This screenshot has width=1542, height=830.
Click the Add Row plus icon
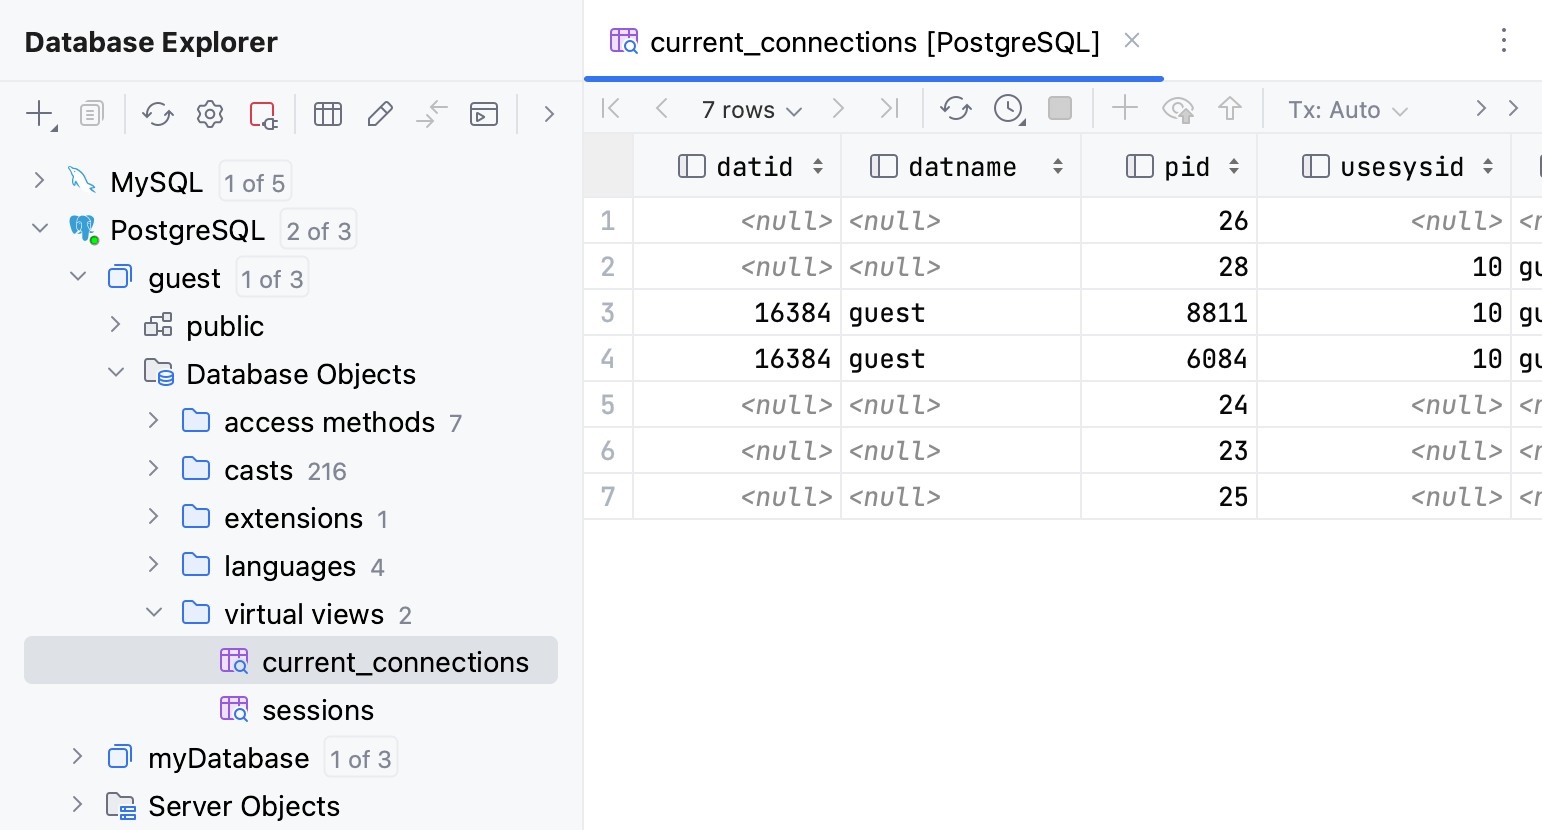tap(1125, 108)
